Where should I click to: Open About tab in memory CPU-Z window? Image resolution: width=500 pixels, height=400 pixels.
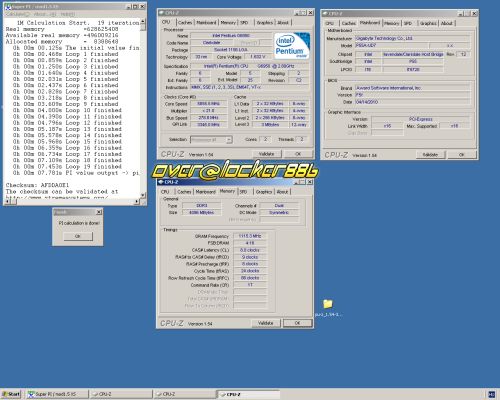(282, 192)
